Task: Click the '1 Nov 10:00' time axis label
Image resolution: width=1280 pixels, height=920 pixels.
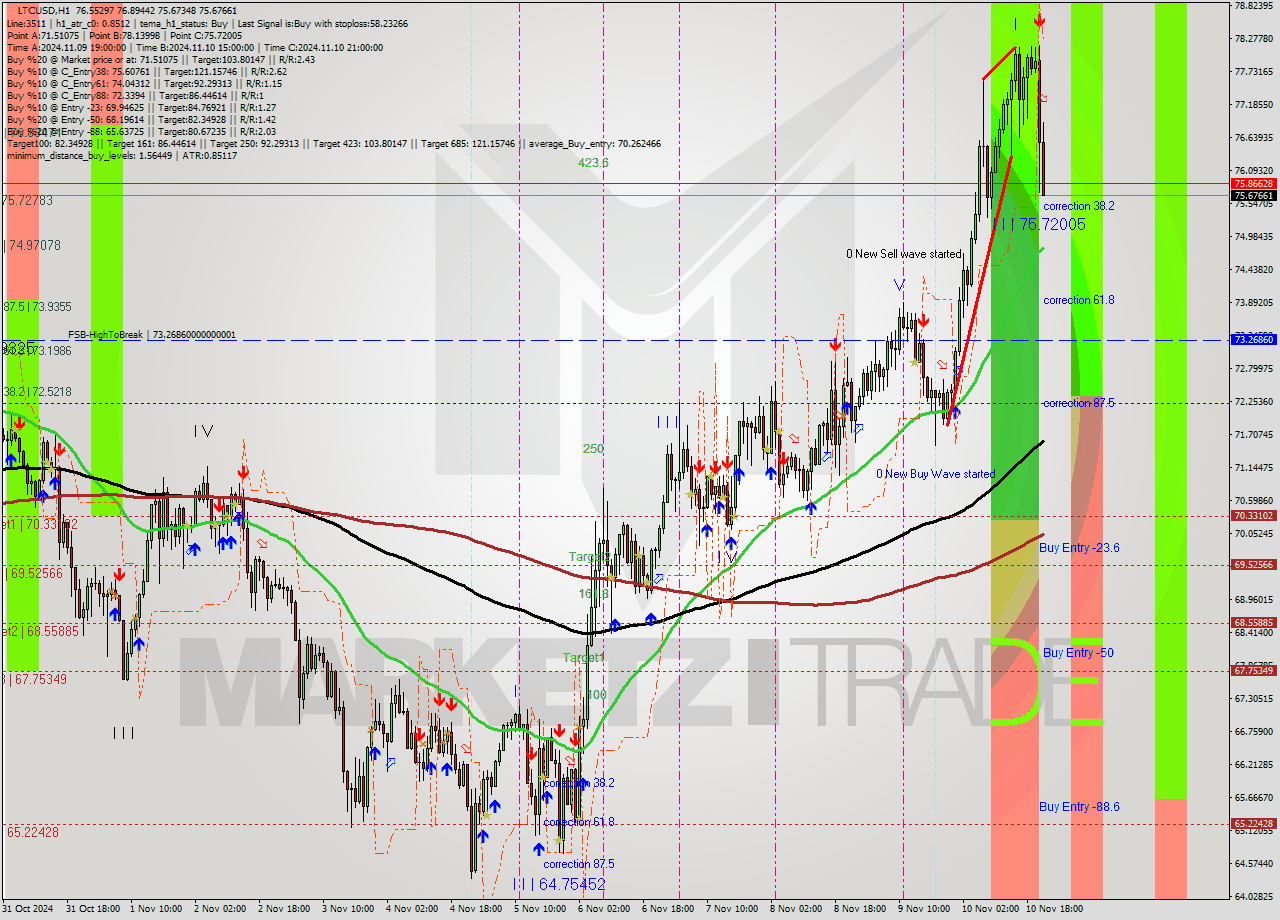Action: click(x=158, y=909)
